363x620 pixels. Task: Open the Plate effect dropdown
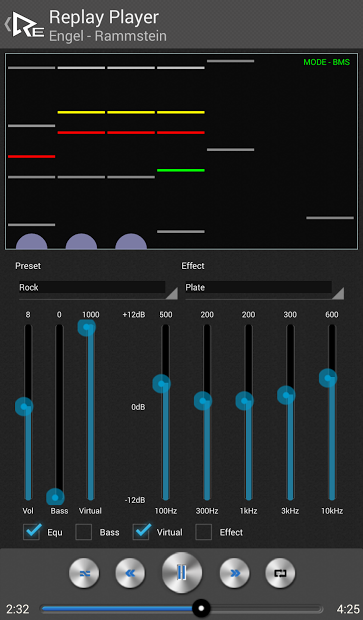[264, 289]
